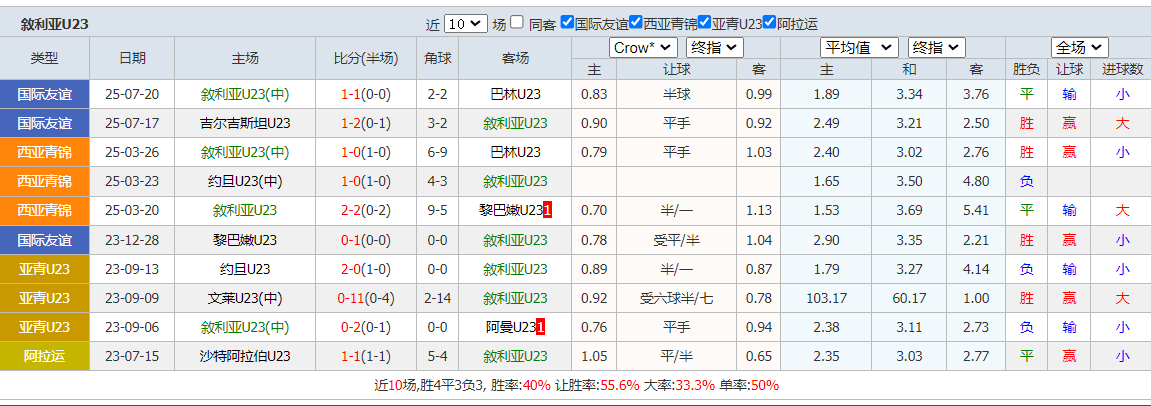1151x406 pixels.
Task: Click the 文莱U23(中) home team link
Action: 245,298
